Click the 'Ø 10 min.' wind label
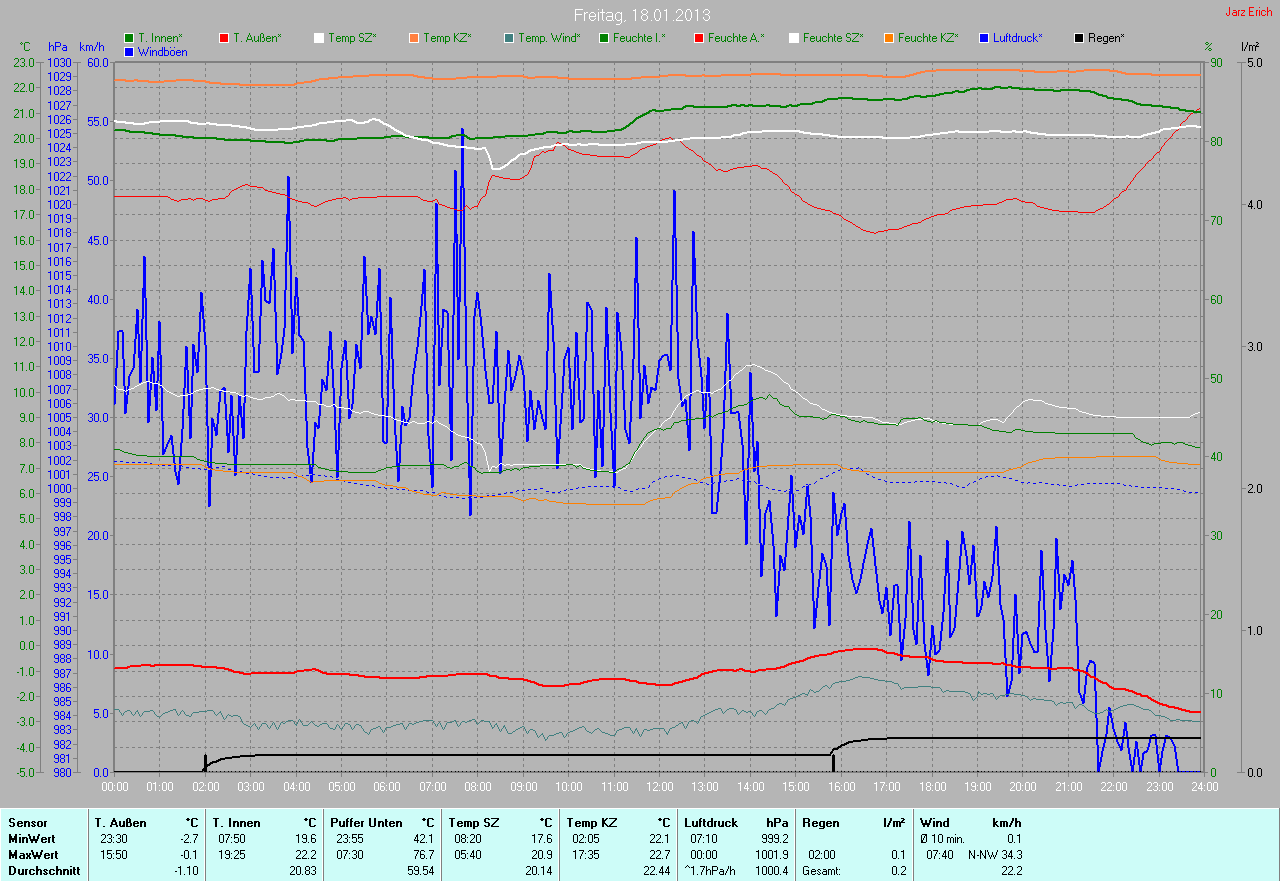Image resolution: width=1280 pixels, height=881 pixels. tap(943, 838)
